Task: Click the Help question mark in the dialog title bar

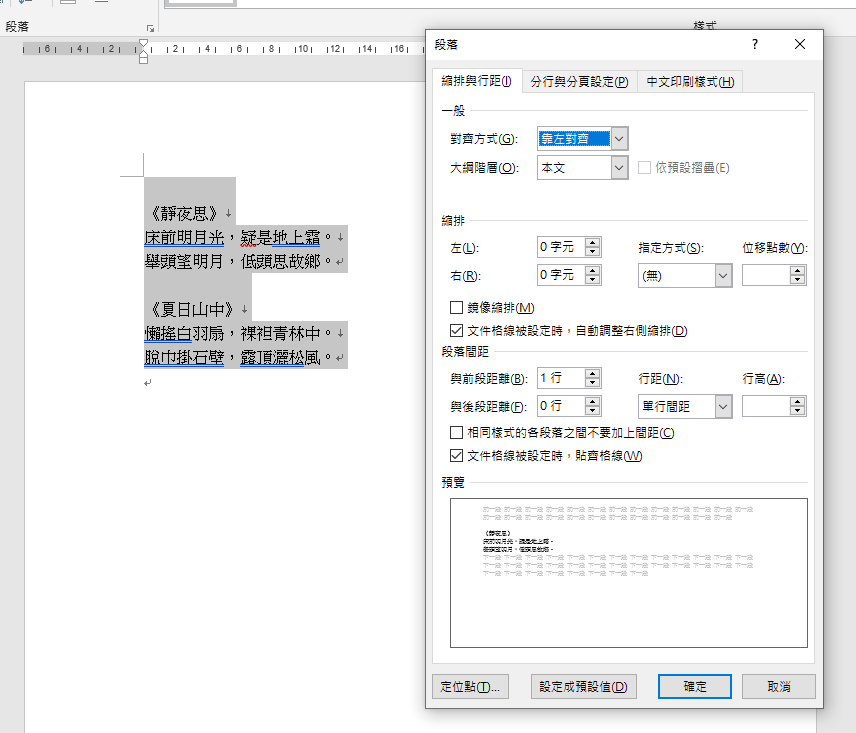Action: 755,45
